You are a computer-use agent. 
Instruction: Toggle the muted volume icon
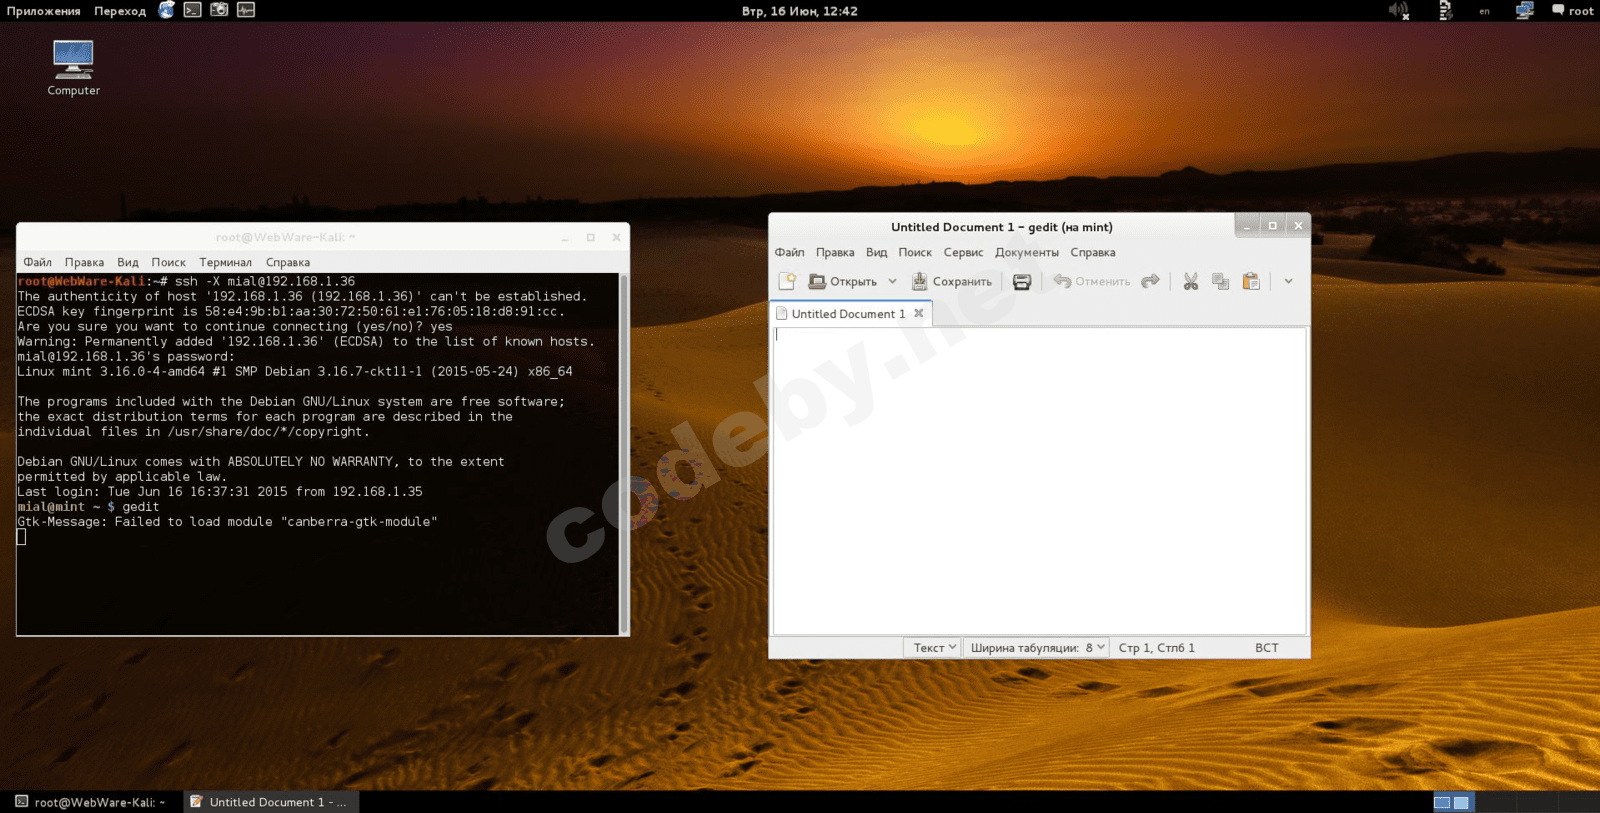(x=1398, y=11)
